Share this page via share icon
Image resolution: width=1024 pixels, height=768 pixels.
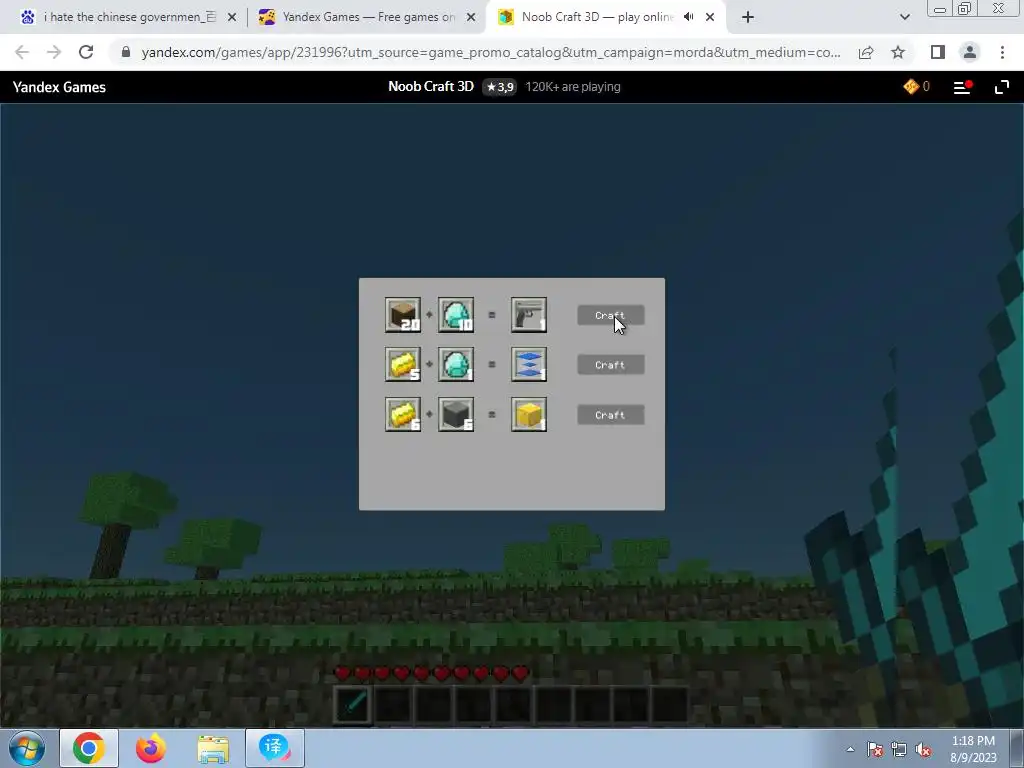(866, 52)
